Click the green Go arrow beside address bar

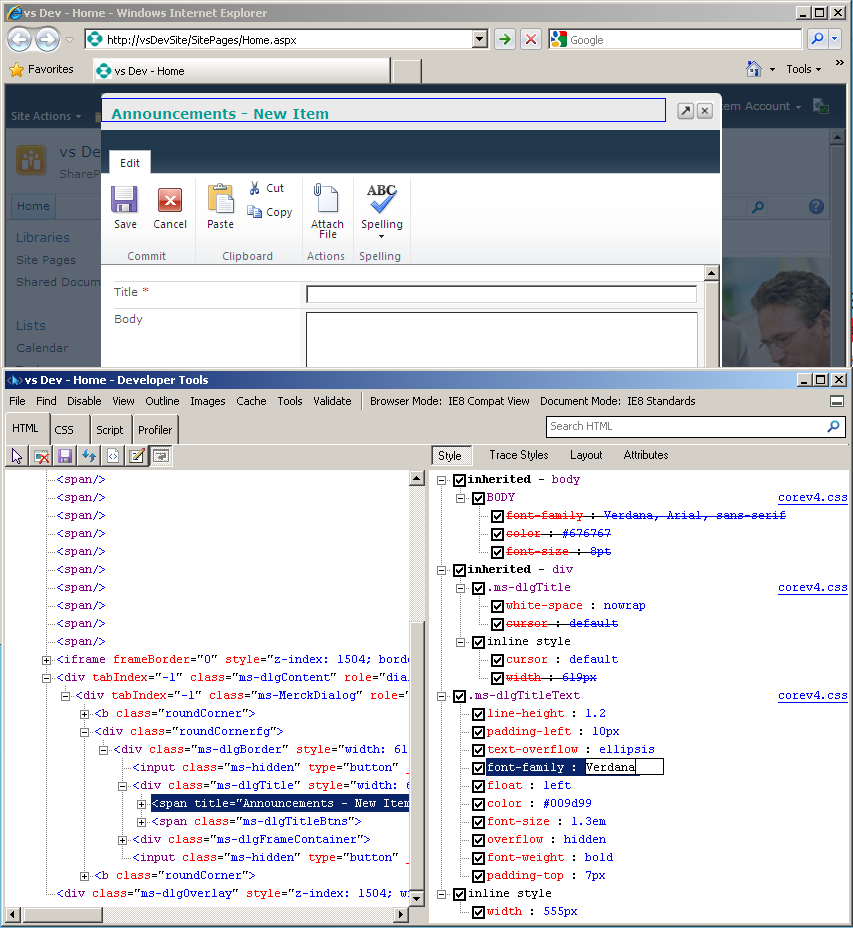point(505,40)
